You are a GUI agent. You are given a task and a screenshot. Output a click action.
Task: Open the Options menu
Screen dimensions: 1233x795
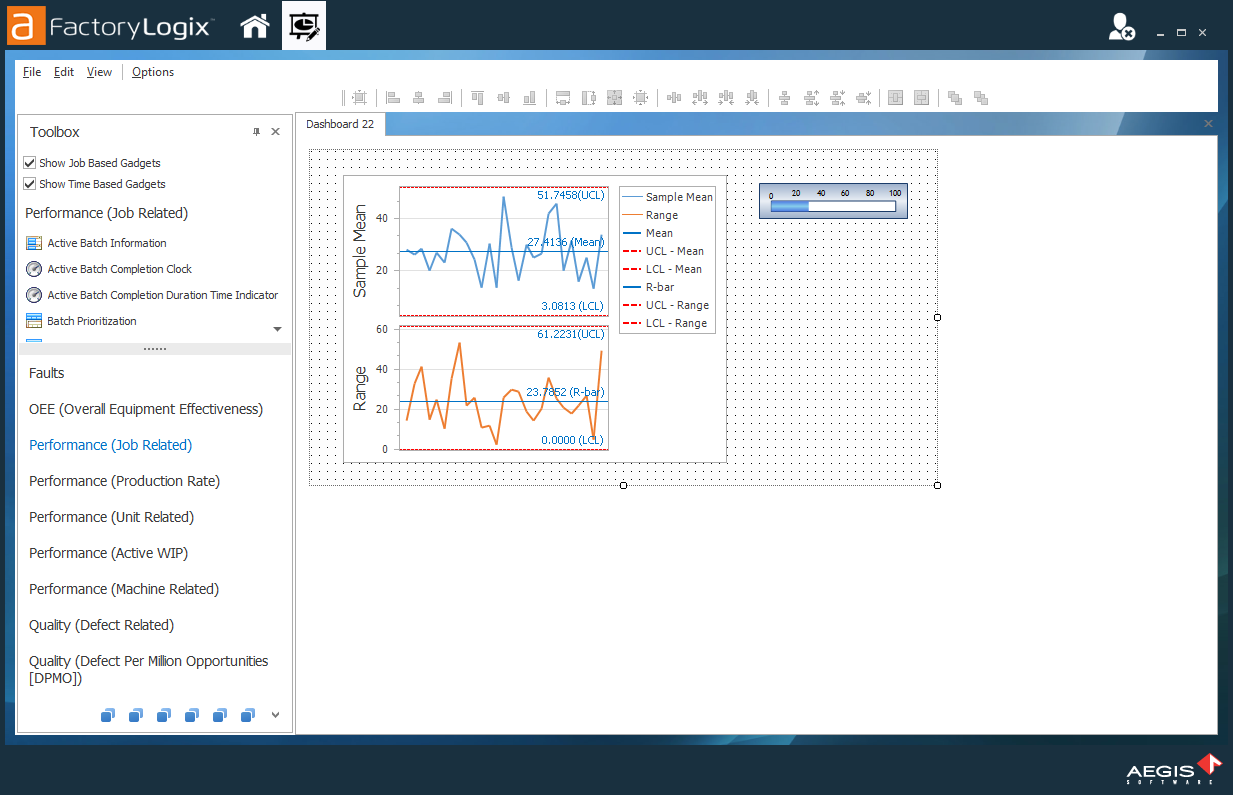[153, 72]
